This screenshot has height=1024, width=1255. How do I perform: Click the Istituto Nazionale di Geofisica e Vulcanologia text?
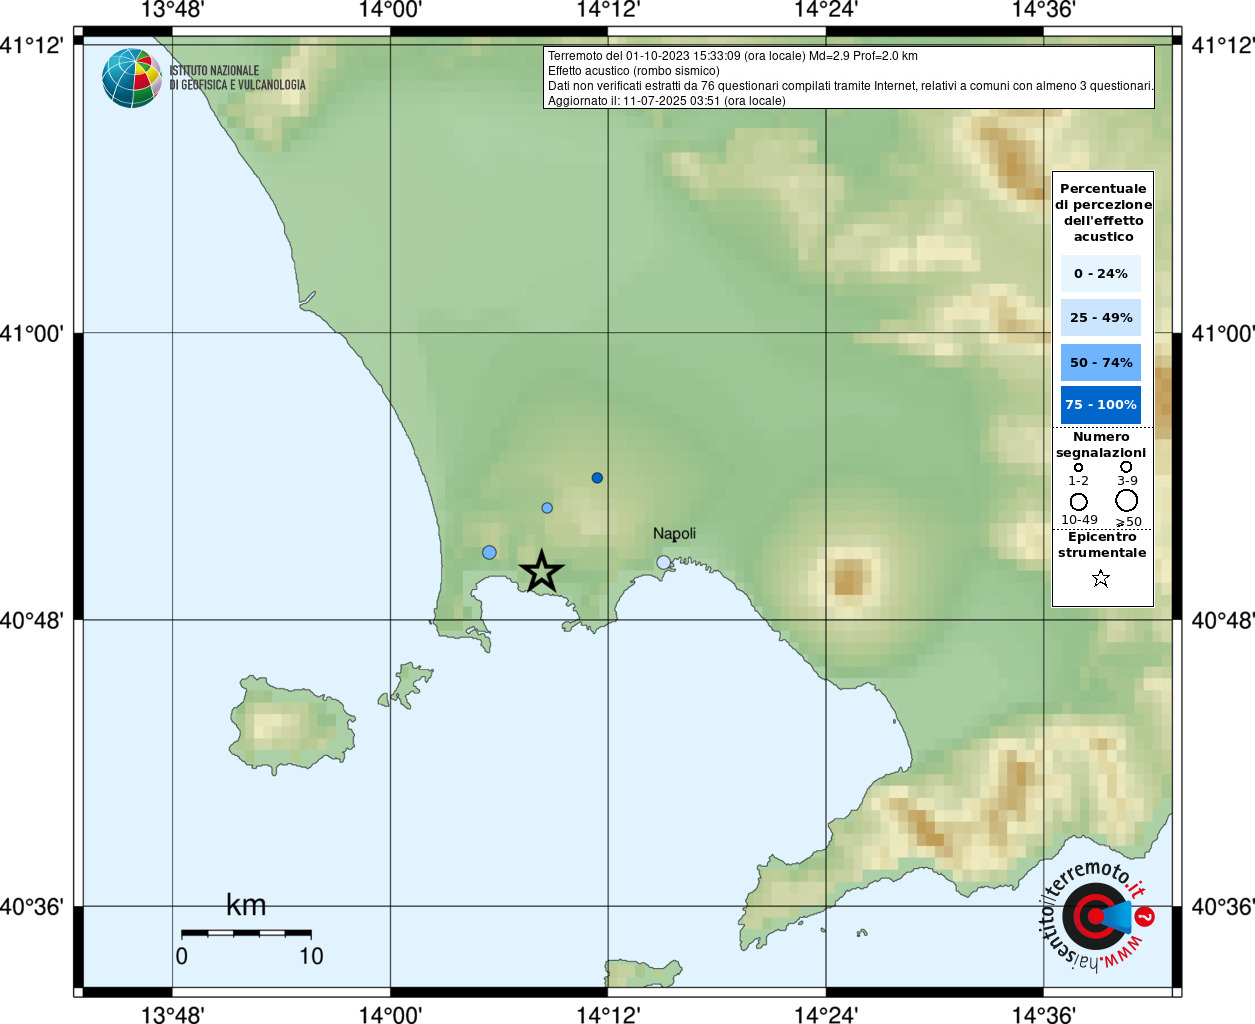tap(237, 78)
